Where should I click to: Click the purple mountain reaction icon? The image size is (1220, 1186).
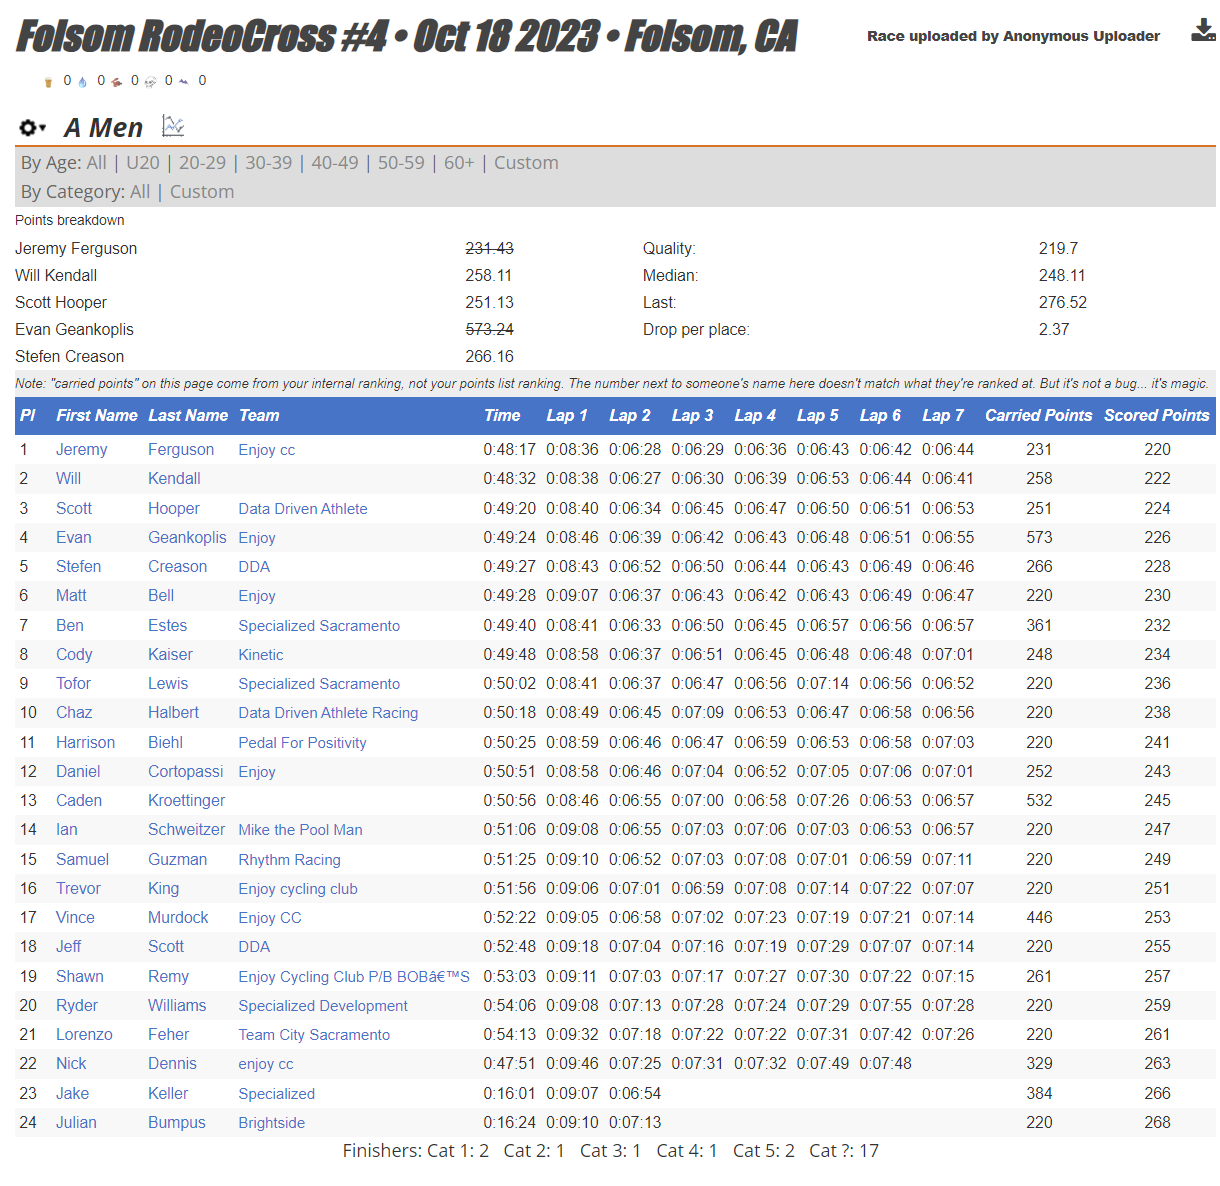184,82
